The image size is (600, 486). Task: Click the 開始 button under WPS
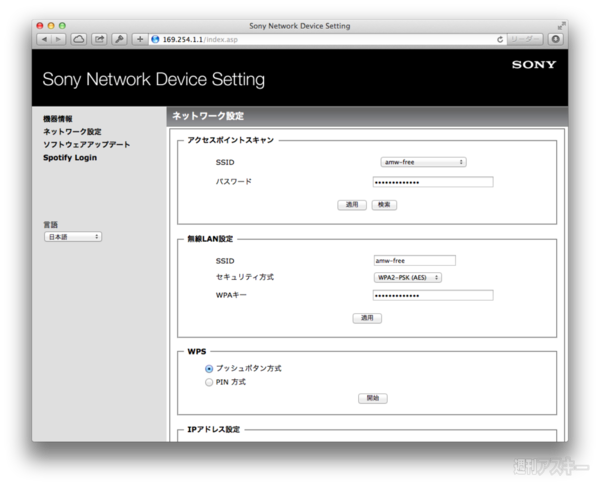pos(372,398)
